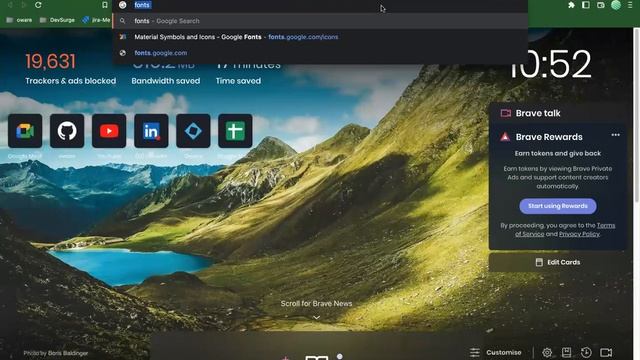
Task: Expand the Brave talk card
Action: [x=557, y=113]
